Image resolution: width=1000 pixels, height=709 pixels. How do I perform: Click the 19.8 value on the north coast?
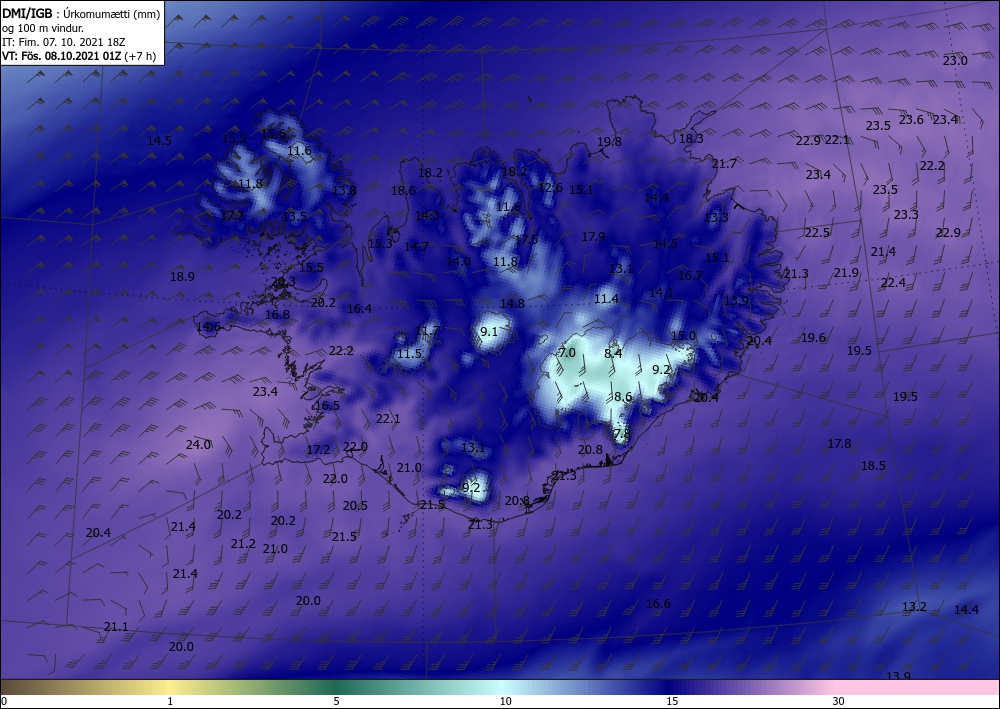coord(609,142)
